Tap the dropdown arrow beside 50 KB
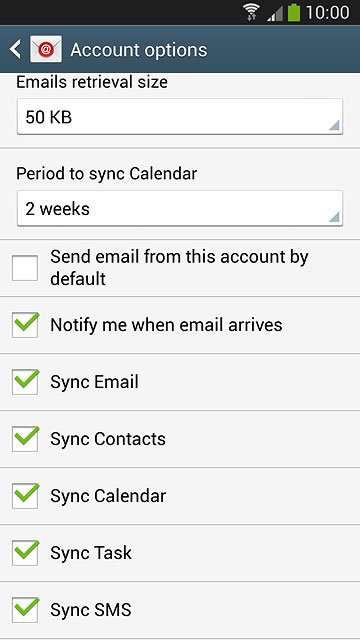360x640 pixels. pyautogui.click(x=334, y=126)
